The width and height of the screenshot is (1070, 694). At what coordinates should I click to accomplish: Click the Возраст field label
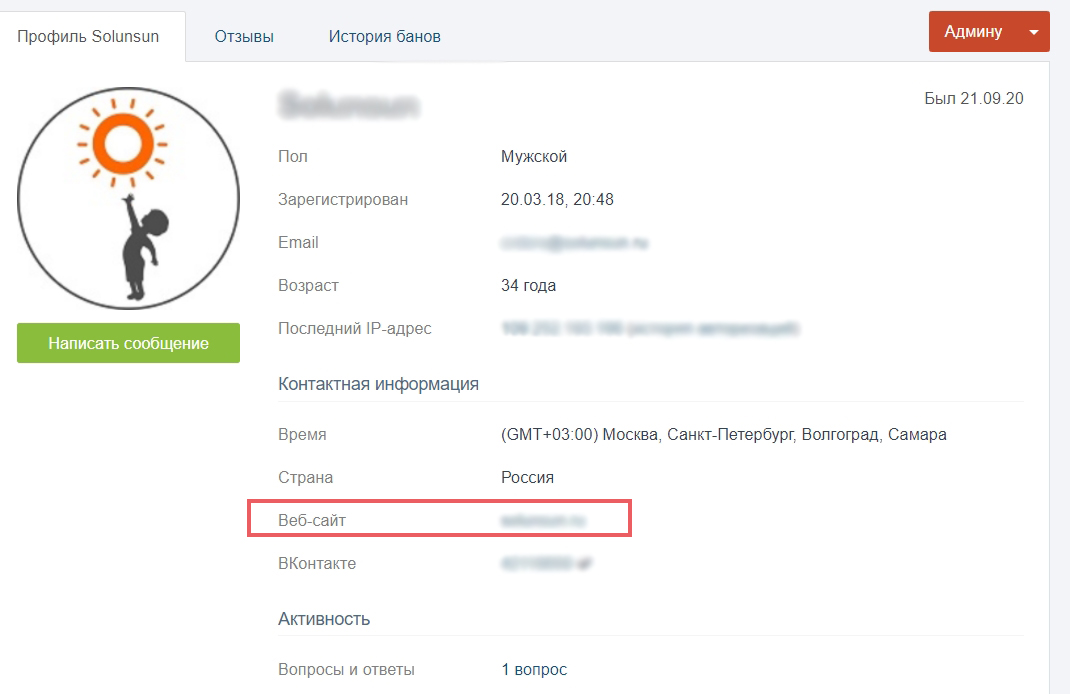[308, 286]
